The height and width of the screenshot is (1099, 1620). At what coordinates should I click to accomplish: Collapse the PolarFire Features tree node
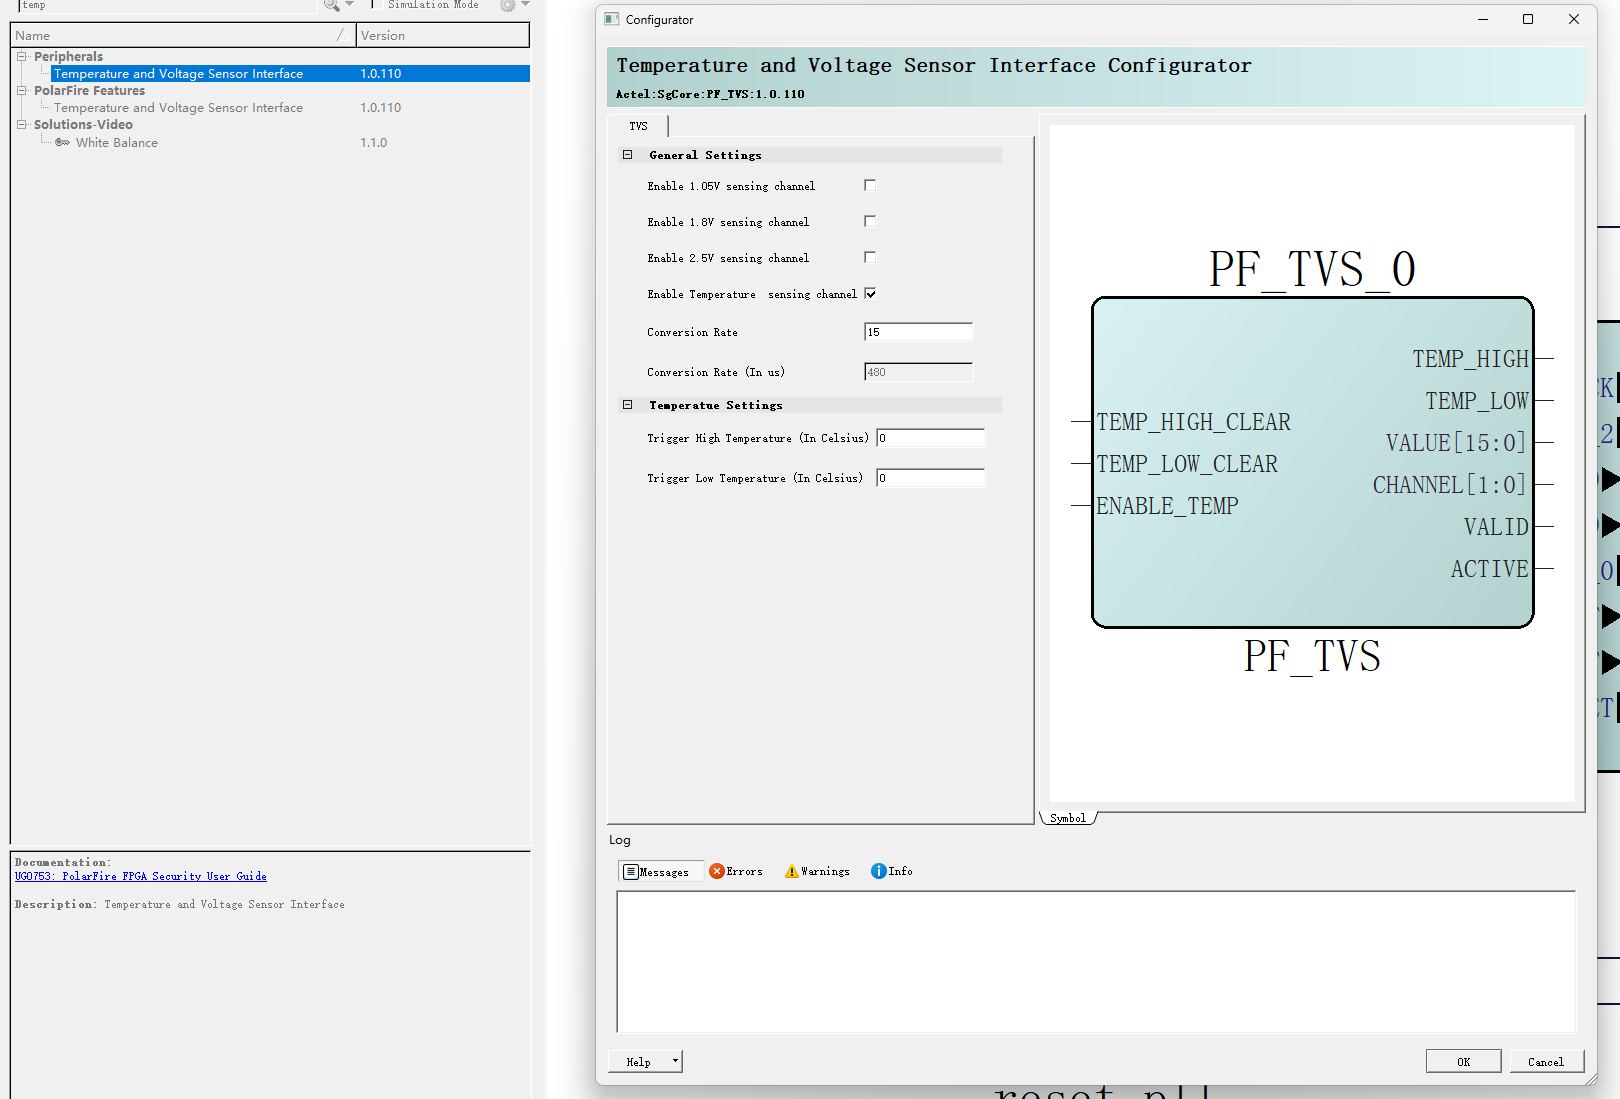(21, 91)
